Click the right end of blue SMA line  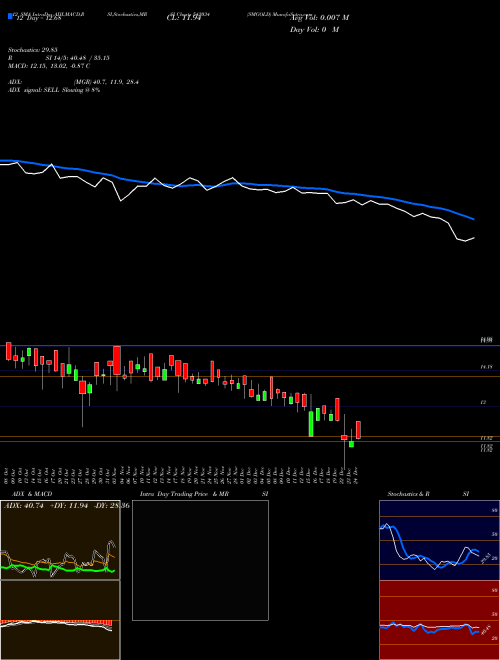[x=474, y=219]
